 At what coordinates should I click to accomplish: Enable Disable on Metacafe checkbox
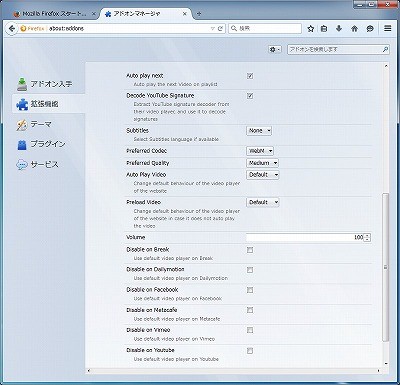(x=250, y=310)
